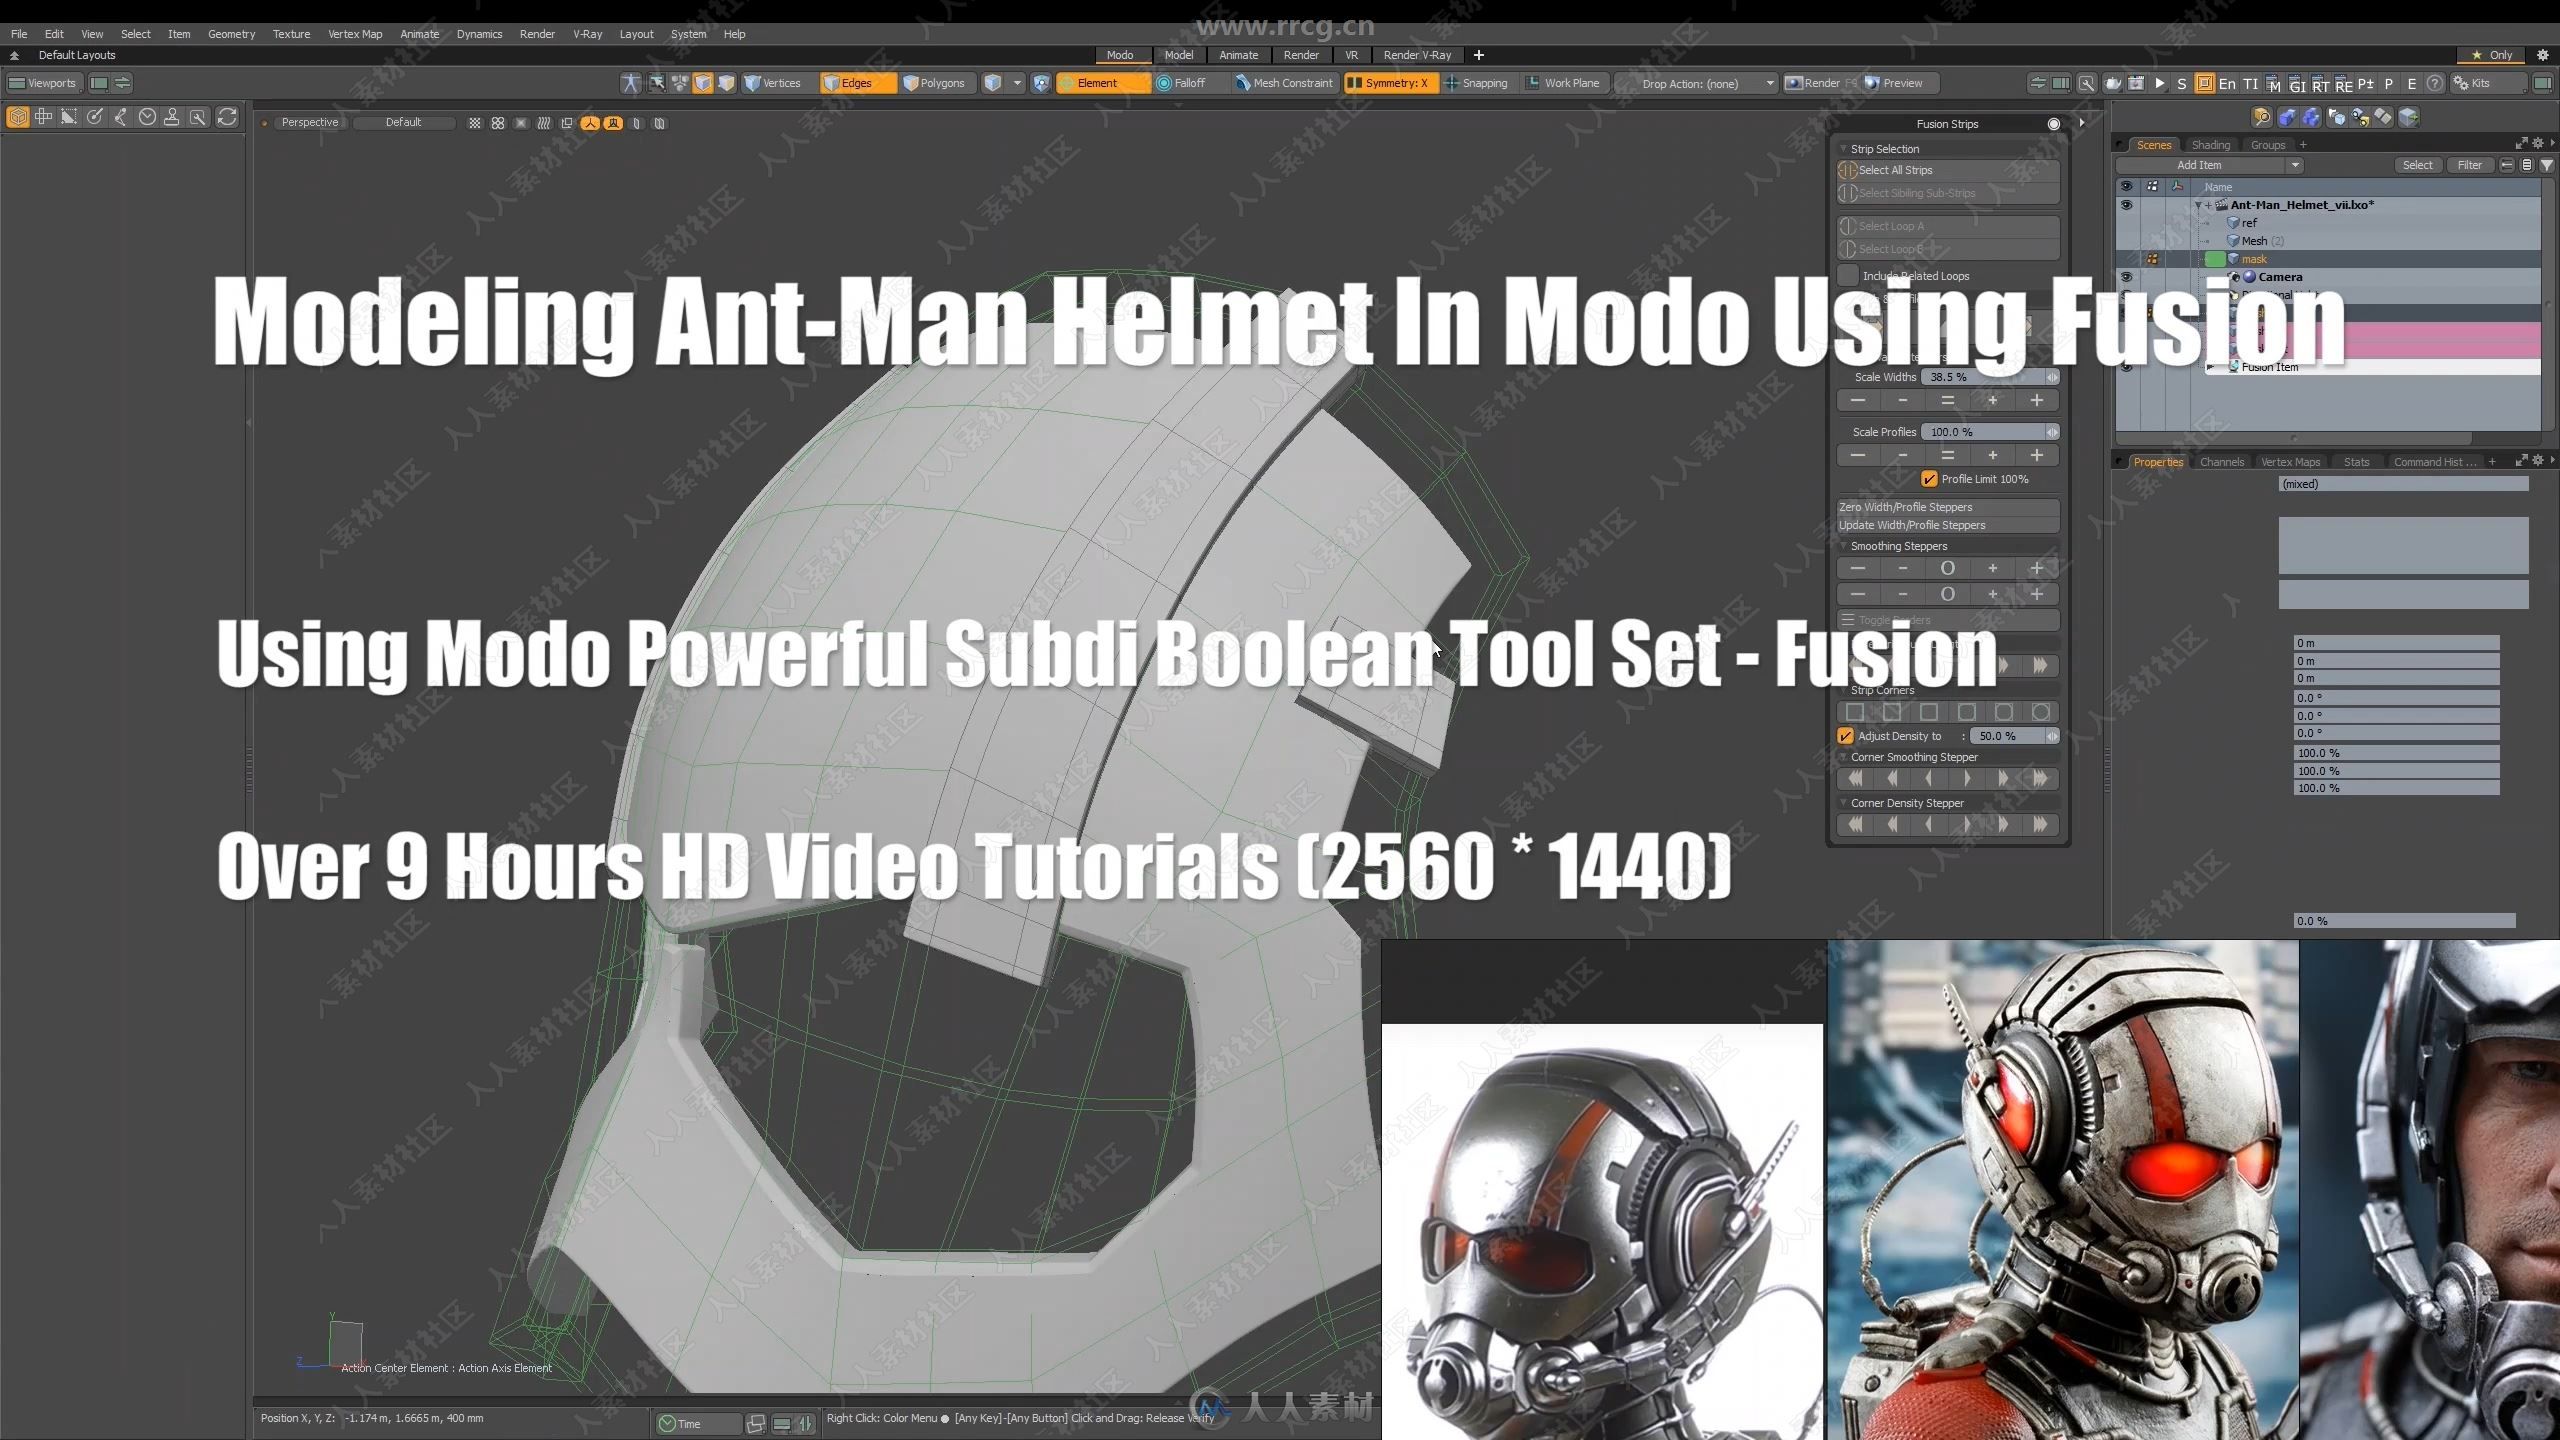This screenshot has width=2560, height=1440.
Task: Expand the Ant-Man_Helmet tree item
Action: 2194,204
